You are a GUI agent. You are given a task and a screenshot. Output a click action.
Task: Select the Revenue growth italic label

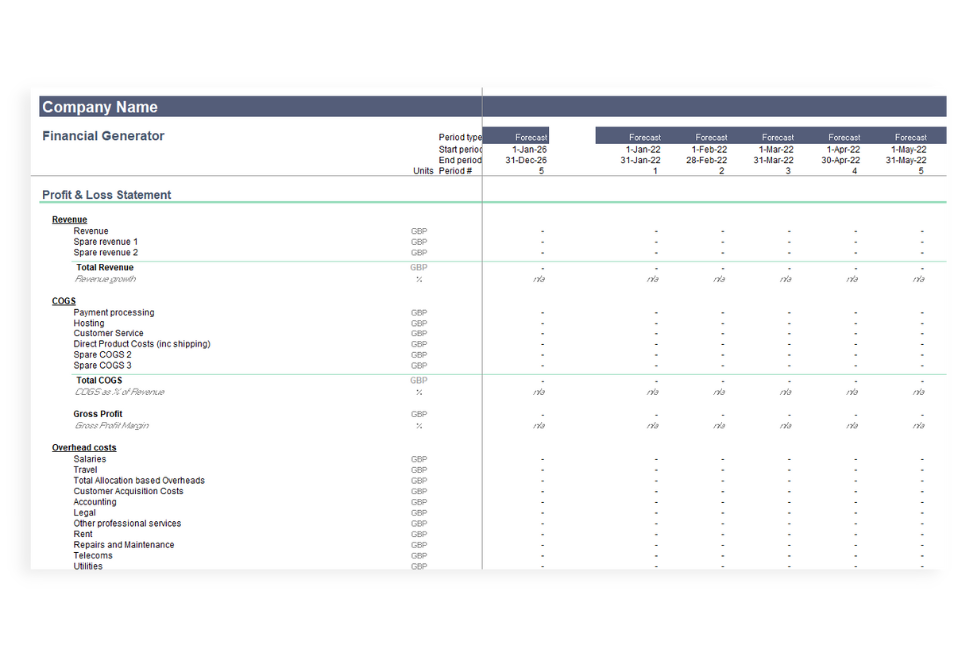pyautogui.click(x=105, y=279)
